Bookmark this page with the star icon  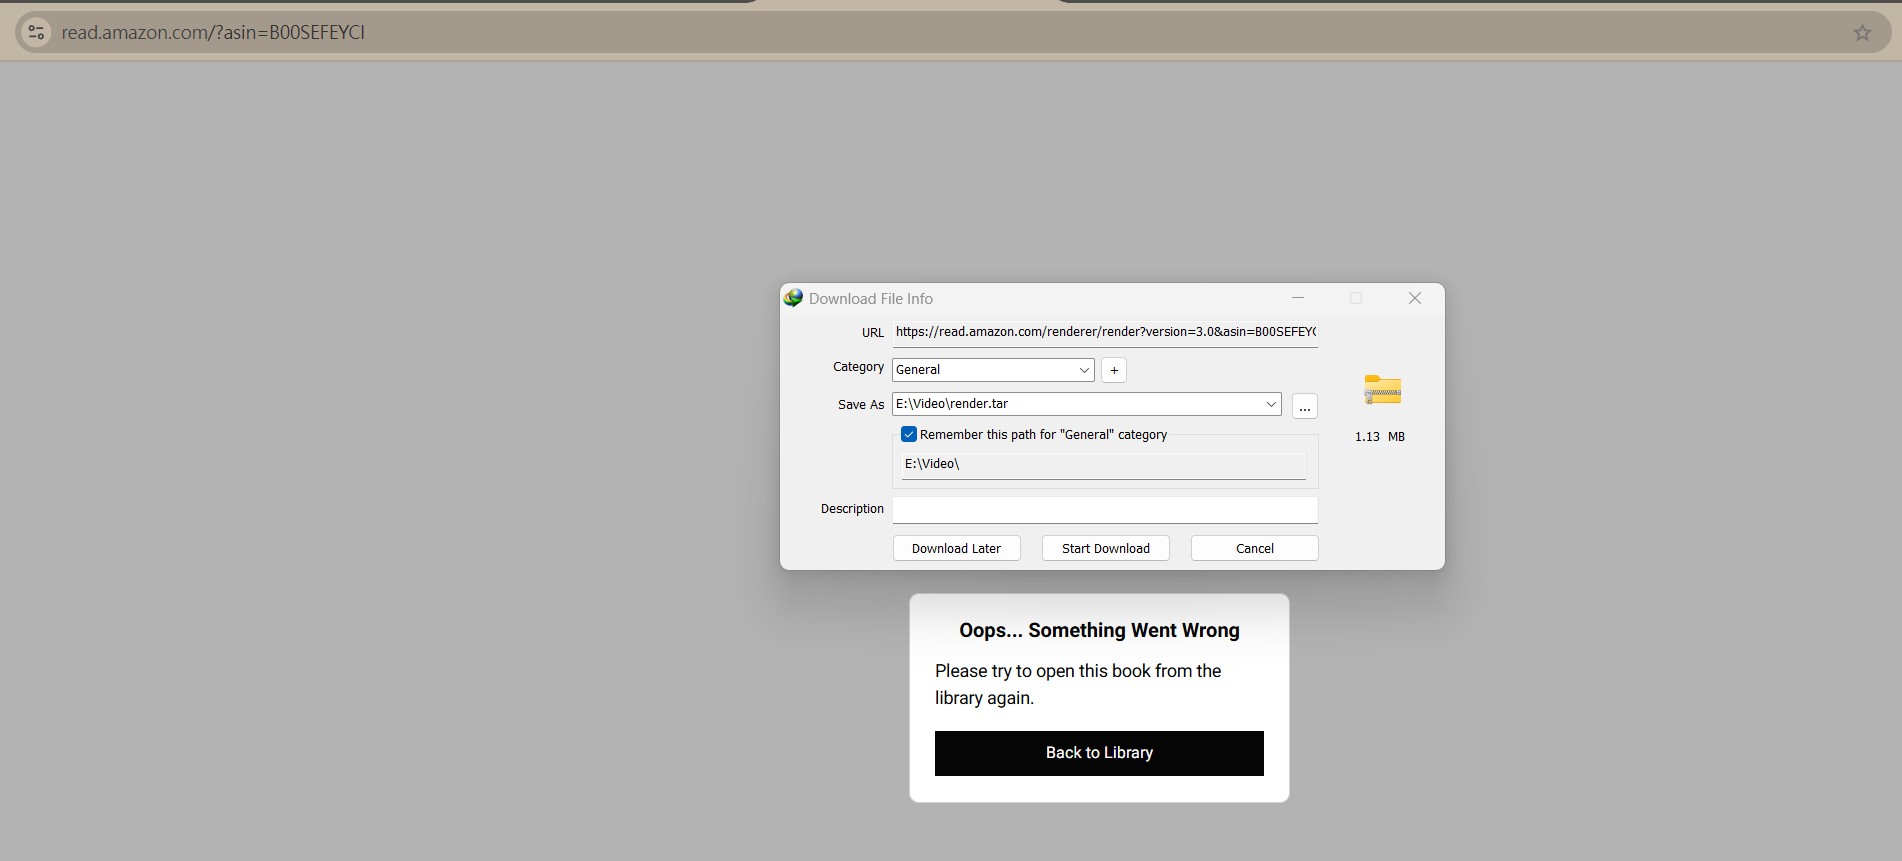click(x=1862, y=33)
